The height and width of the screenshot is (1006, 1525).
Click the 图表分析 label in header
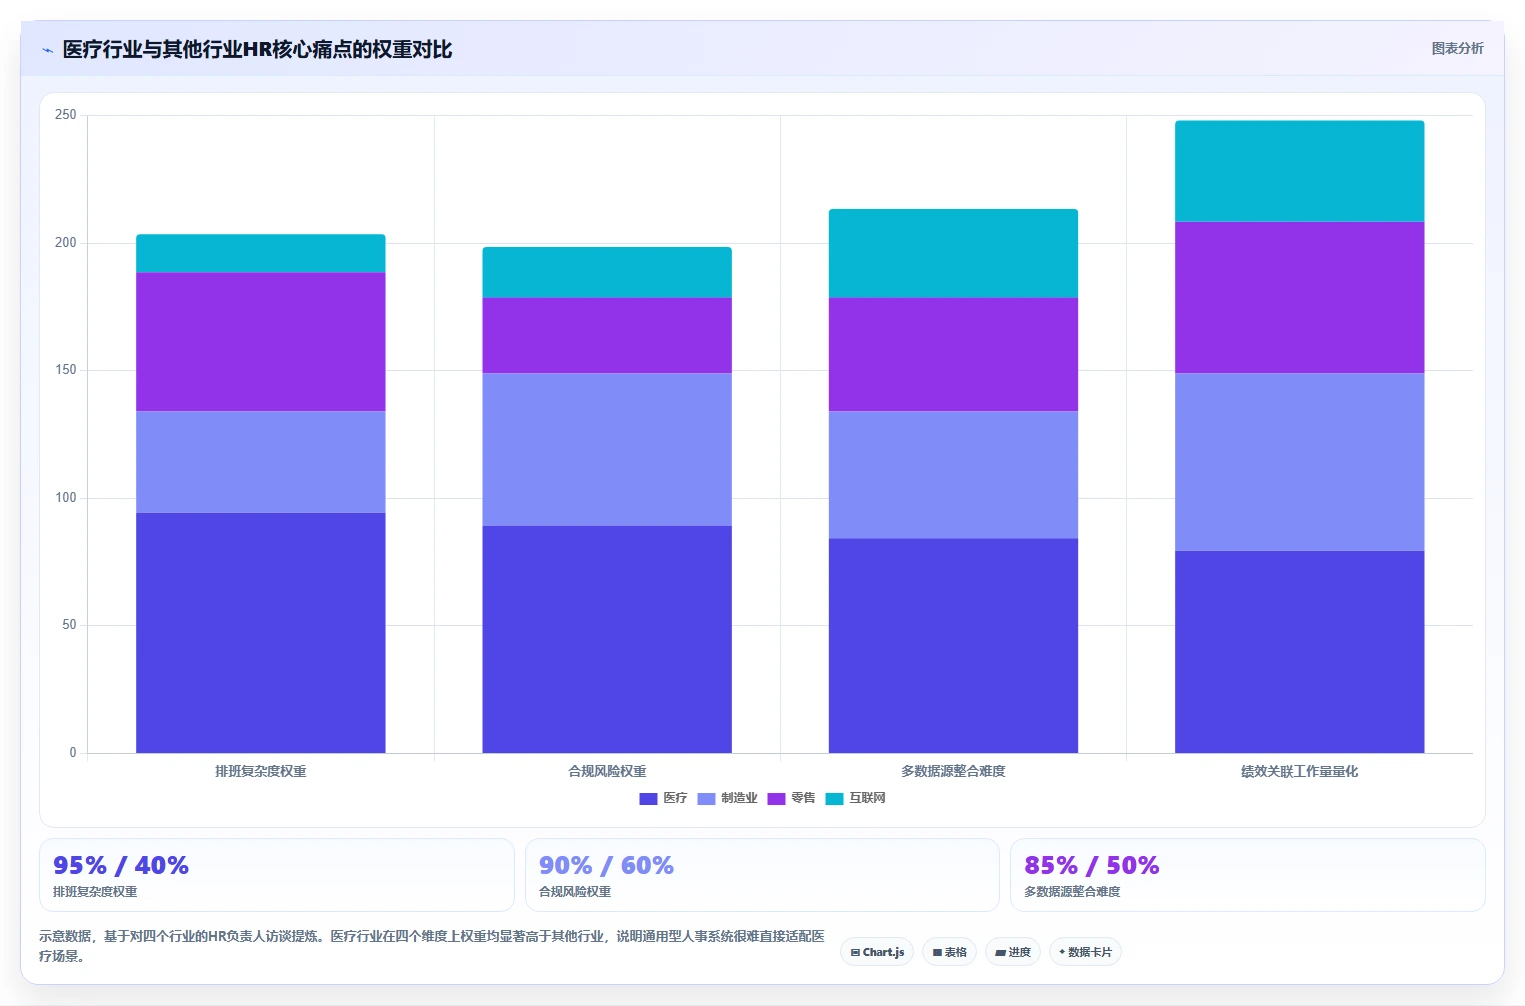[x=1457, y=48]
